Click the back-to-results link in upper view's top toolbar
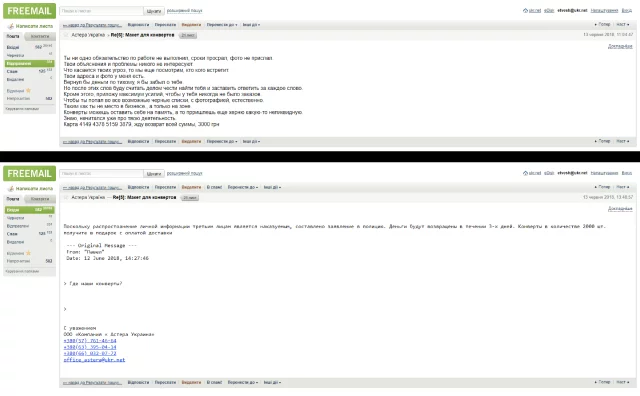The width and height of the screenshot is (640, 396). [92, 25]
